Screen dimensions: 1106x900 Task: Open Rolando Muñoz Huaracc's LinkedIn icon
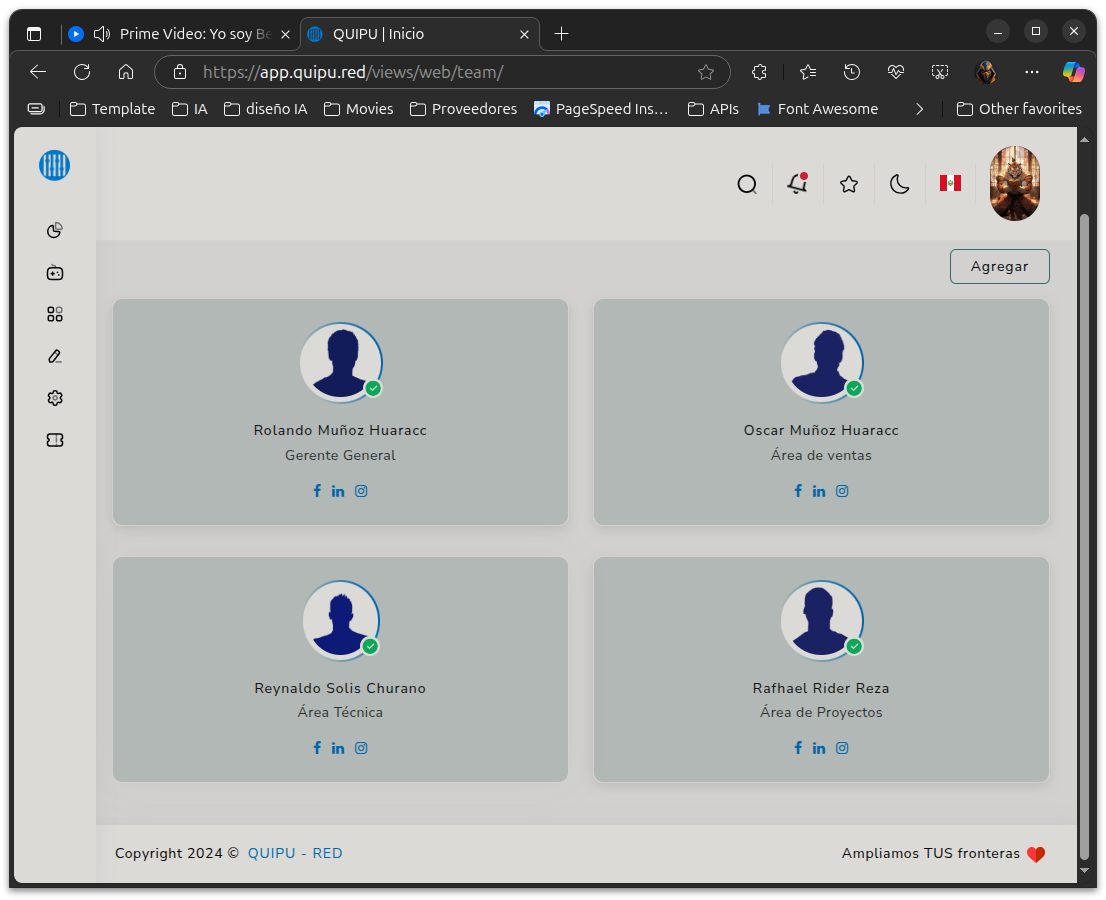(338, 491)
